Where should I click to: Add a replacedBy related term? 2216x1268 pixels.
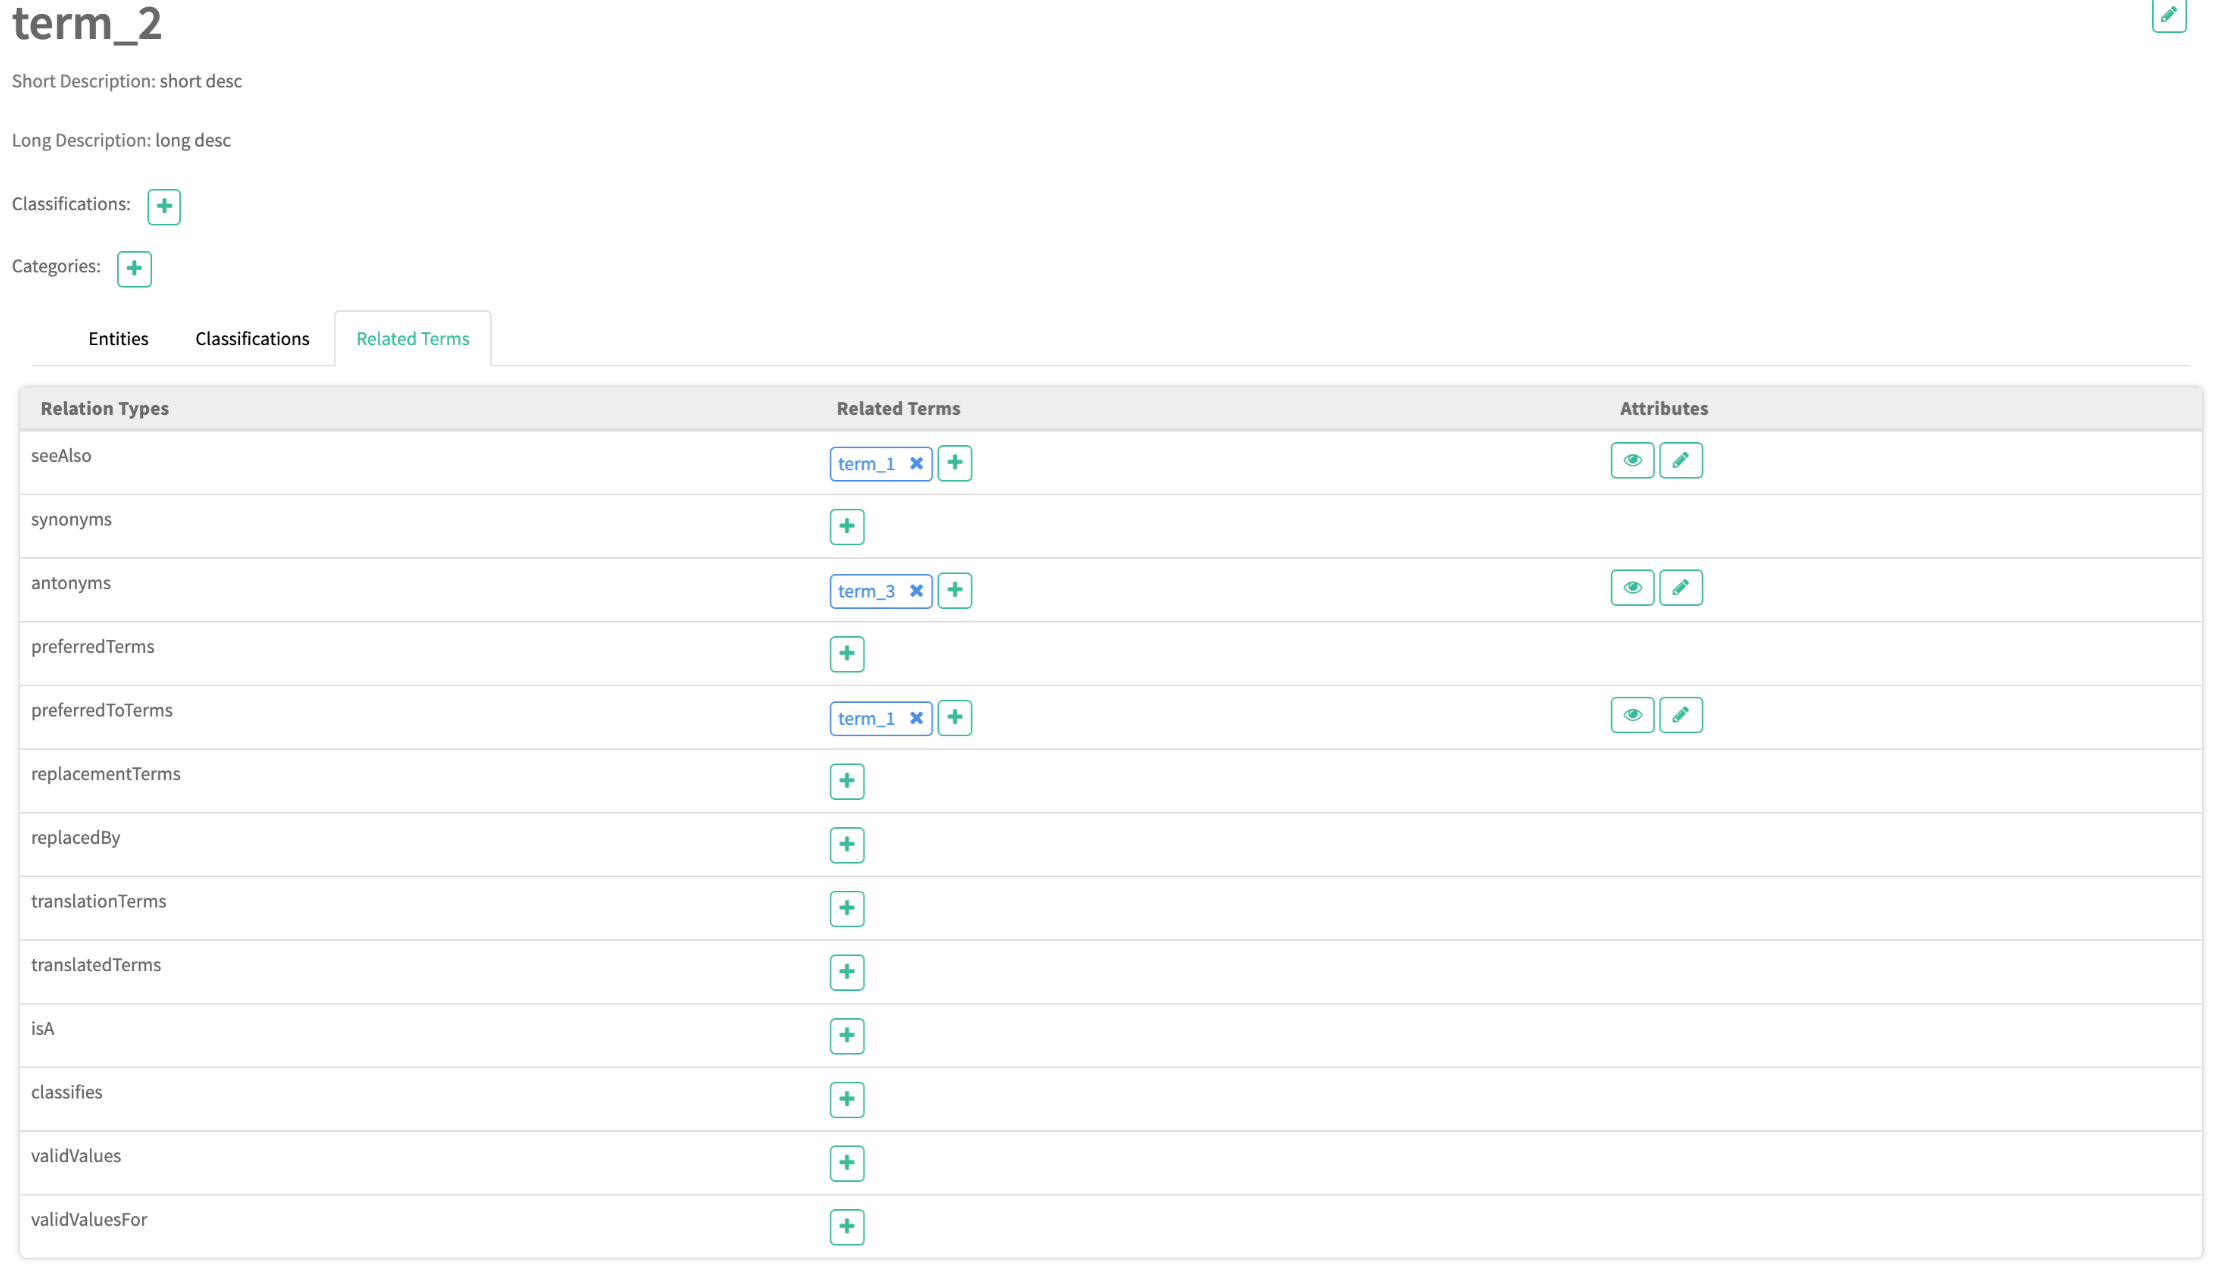coord(846,845)
